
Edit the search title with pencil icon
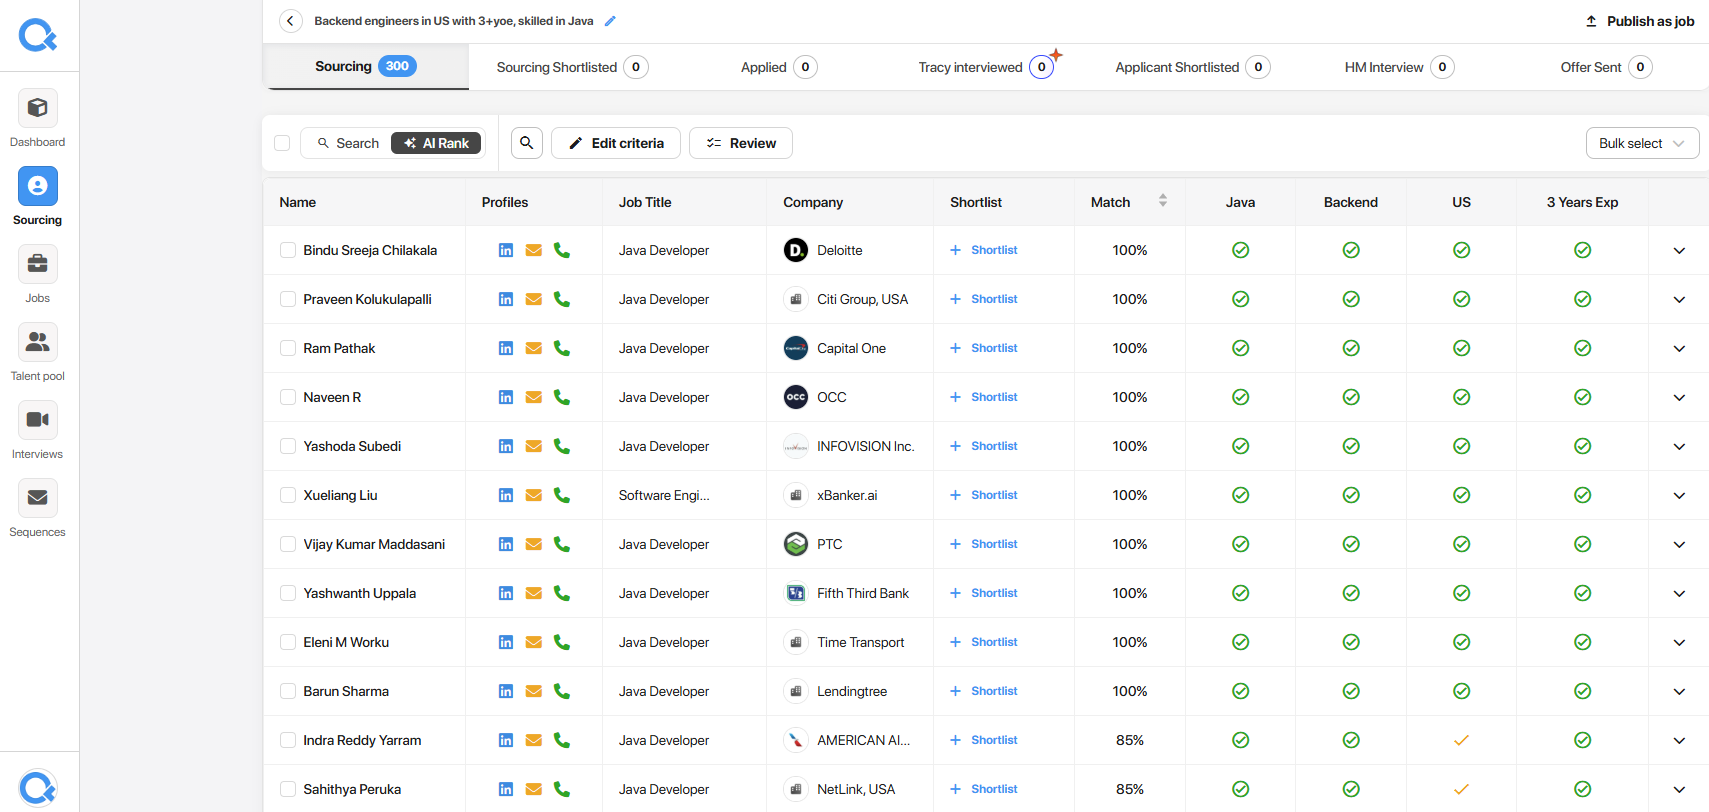pyautogui.click(x=610, y=21)
